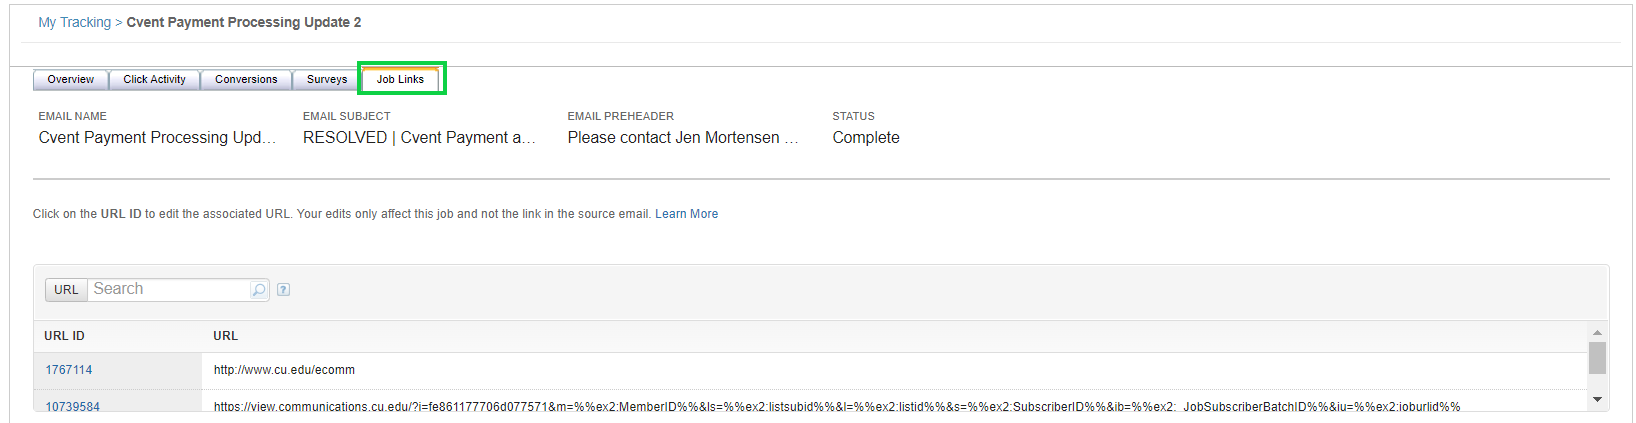Click the scrollbar down arrow

[1597, 399]
